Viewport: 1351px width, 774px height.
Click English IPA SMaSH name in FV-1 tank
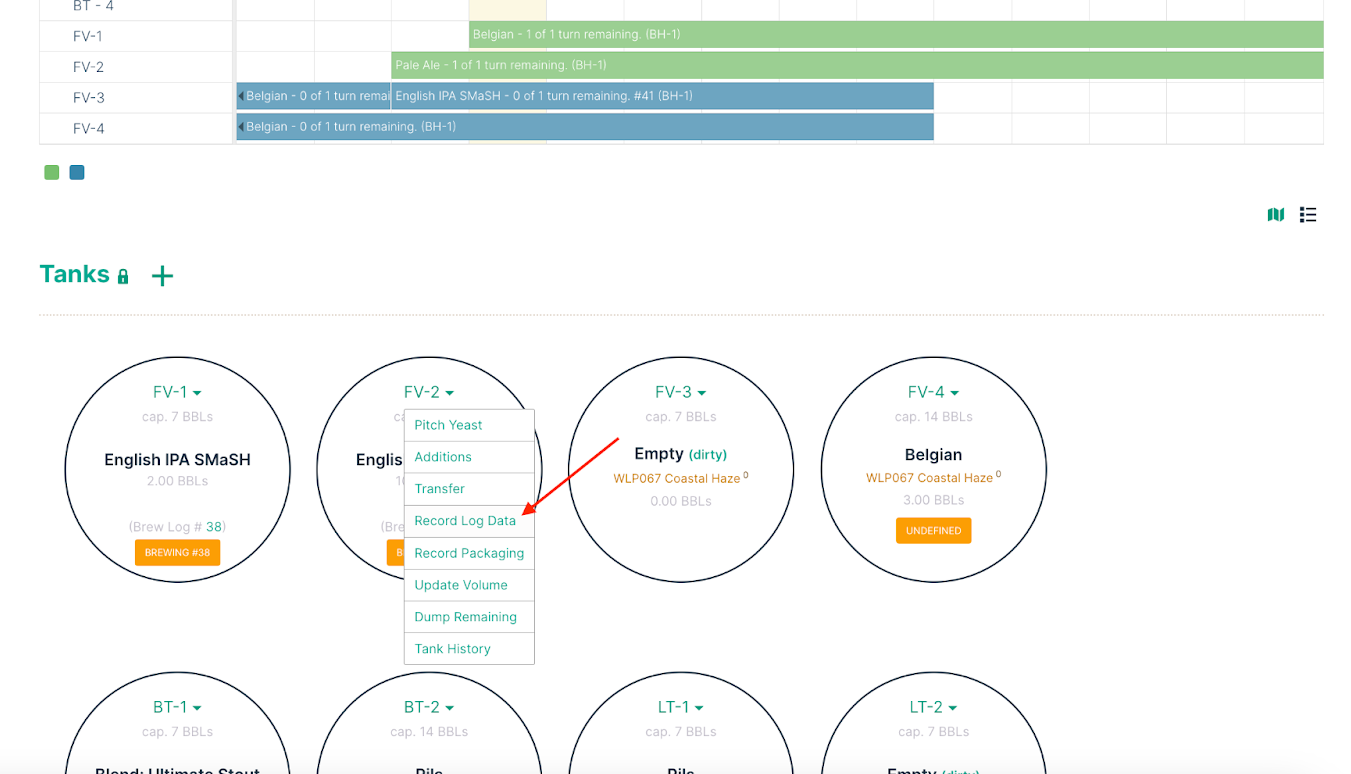click(177, 460)
